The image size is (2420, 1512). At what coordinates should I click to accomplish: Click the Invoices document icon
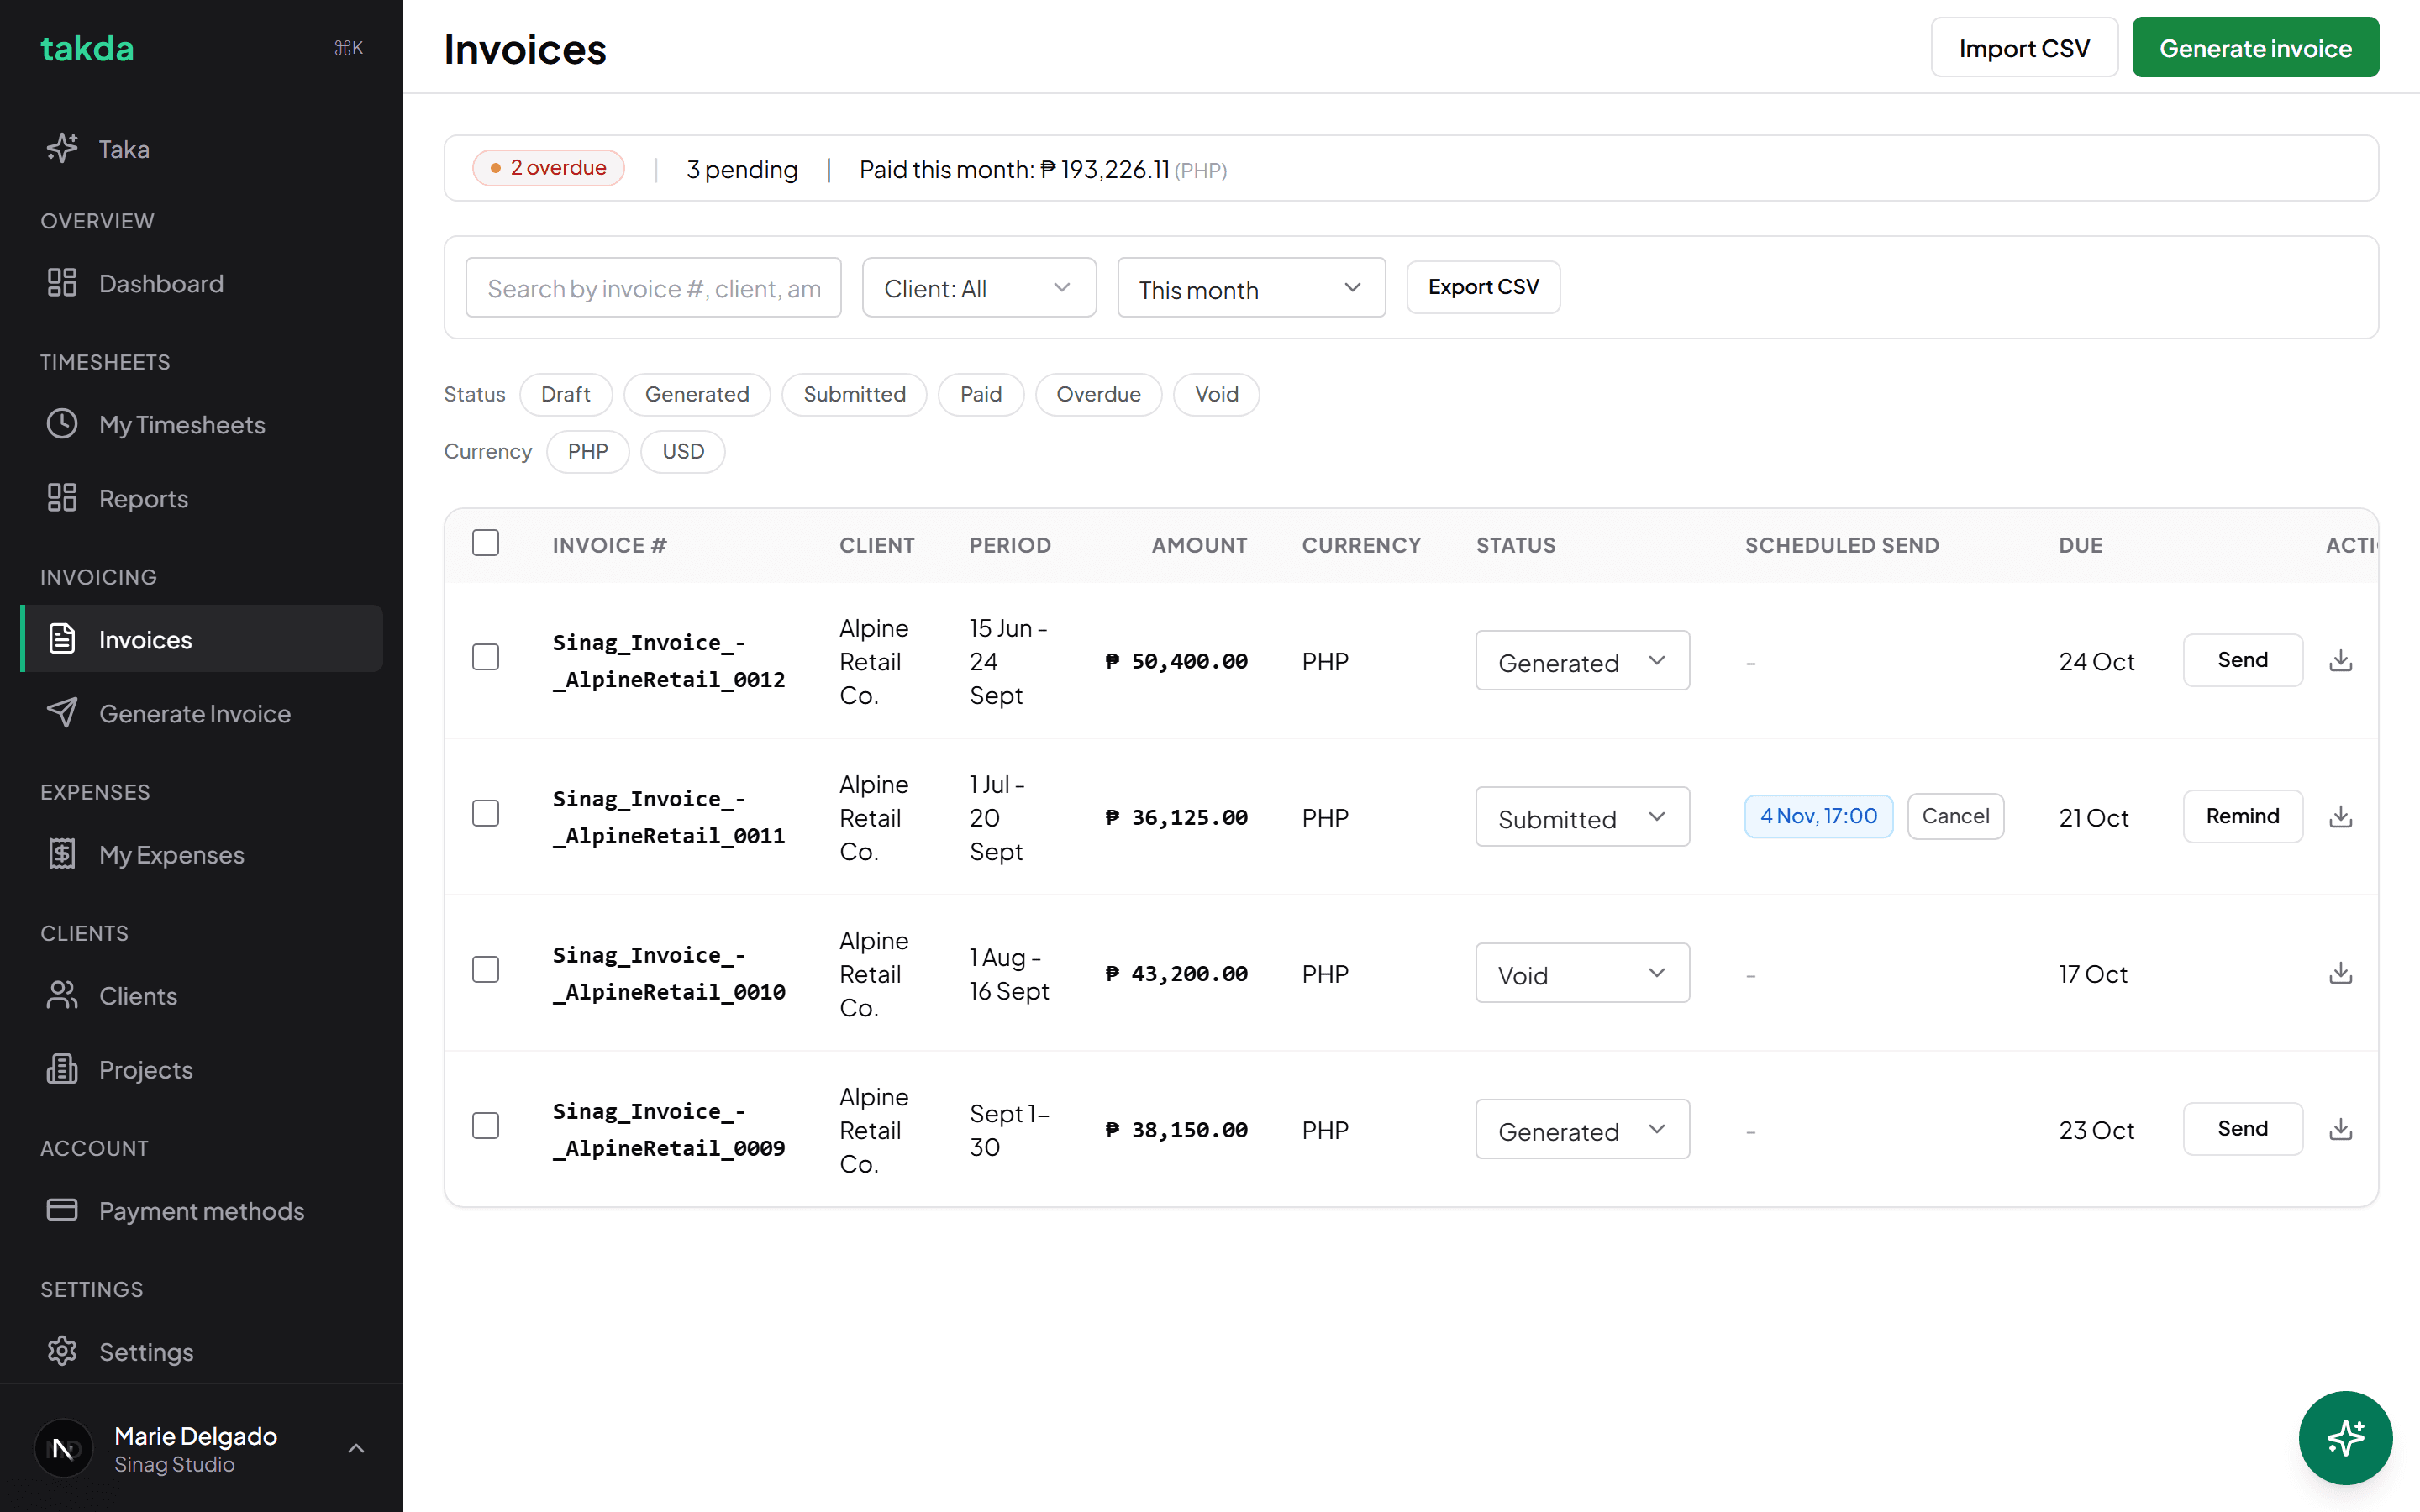(62, 639)
